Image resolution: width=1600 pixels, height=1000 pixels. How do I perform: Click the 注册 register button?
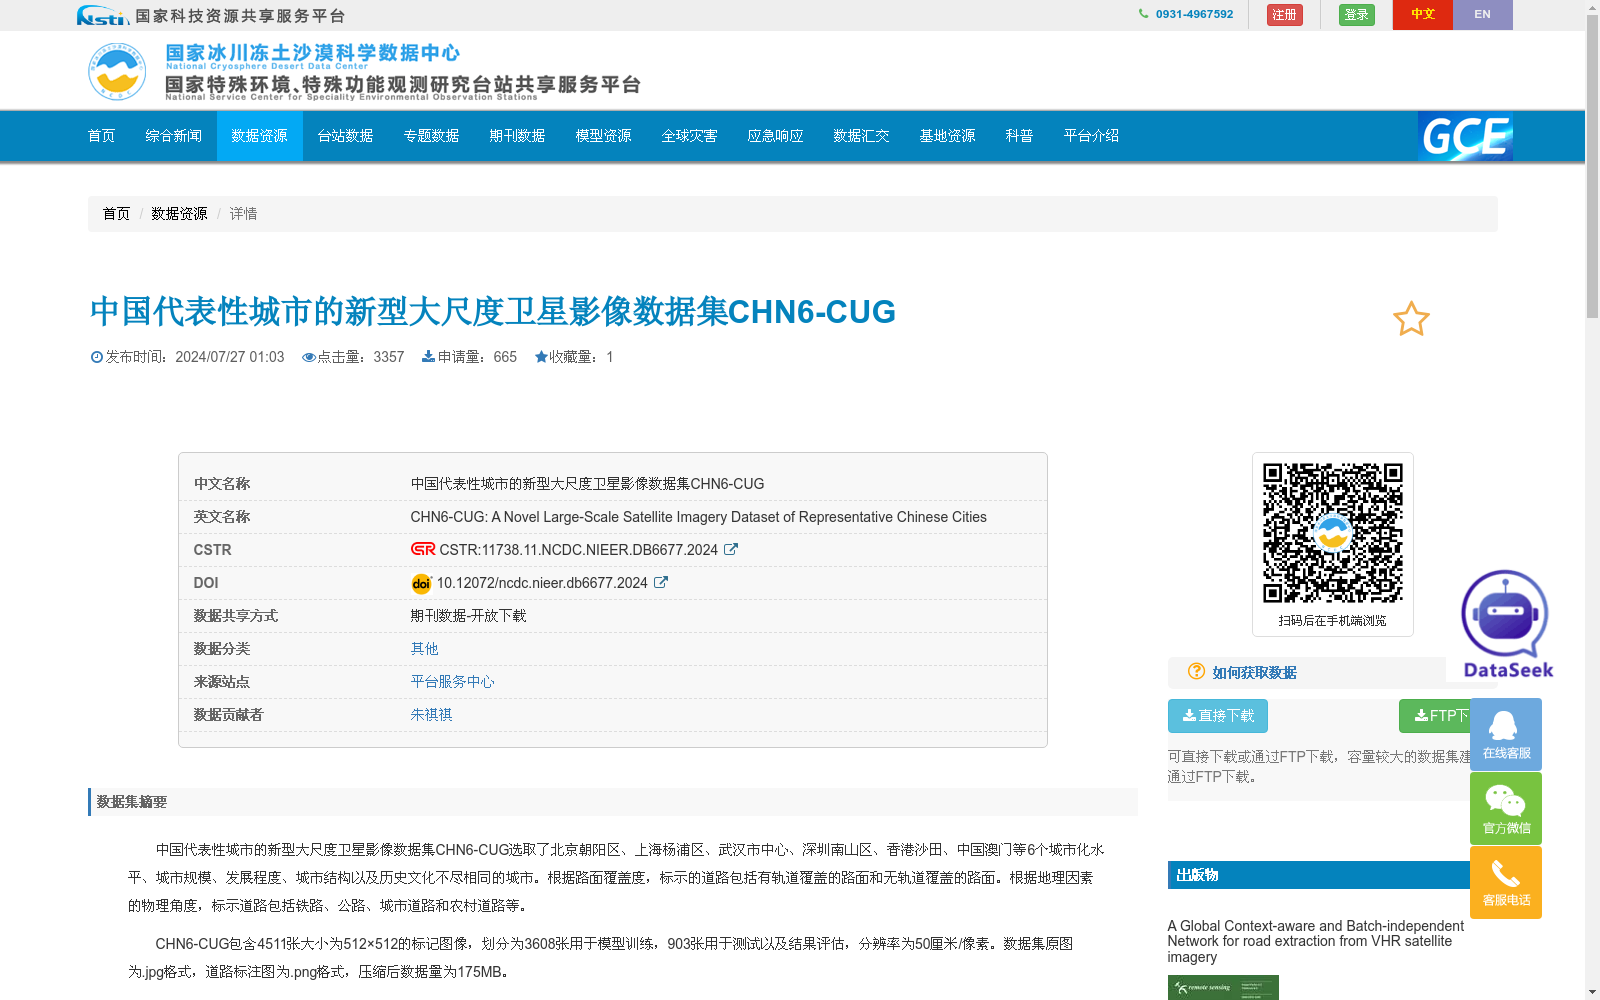tap(1285, 15)
